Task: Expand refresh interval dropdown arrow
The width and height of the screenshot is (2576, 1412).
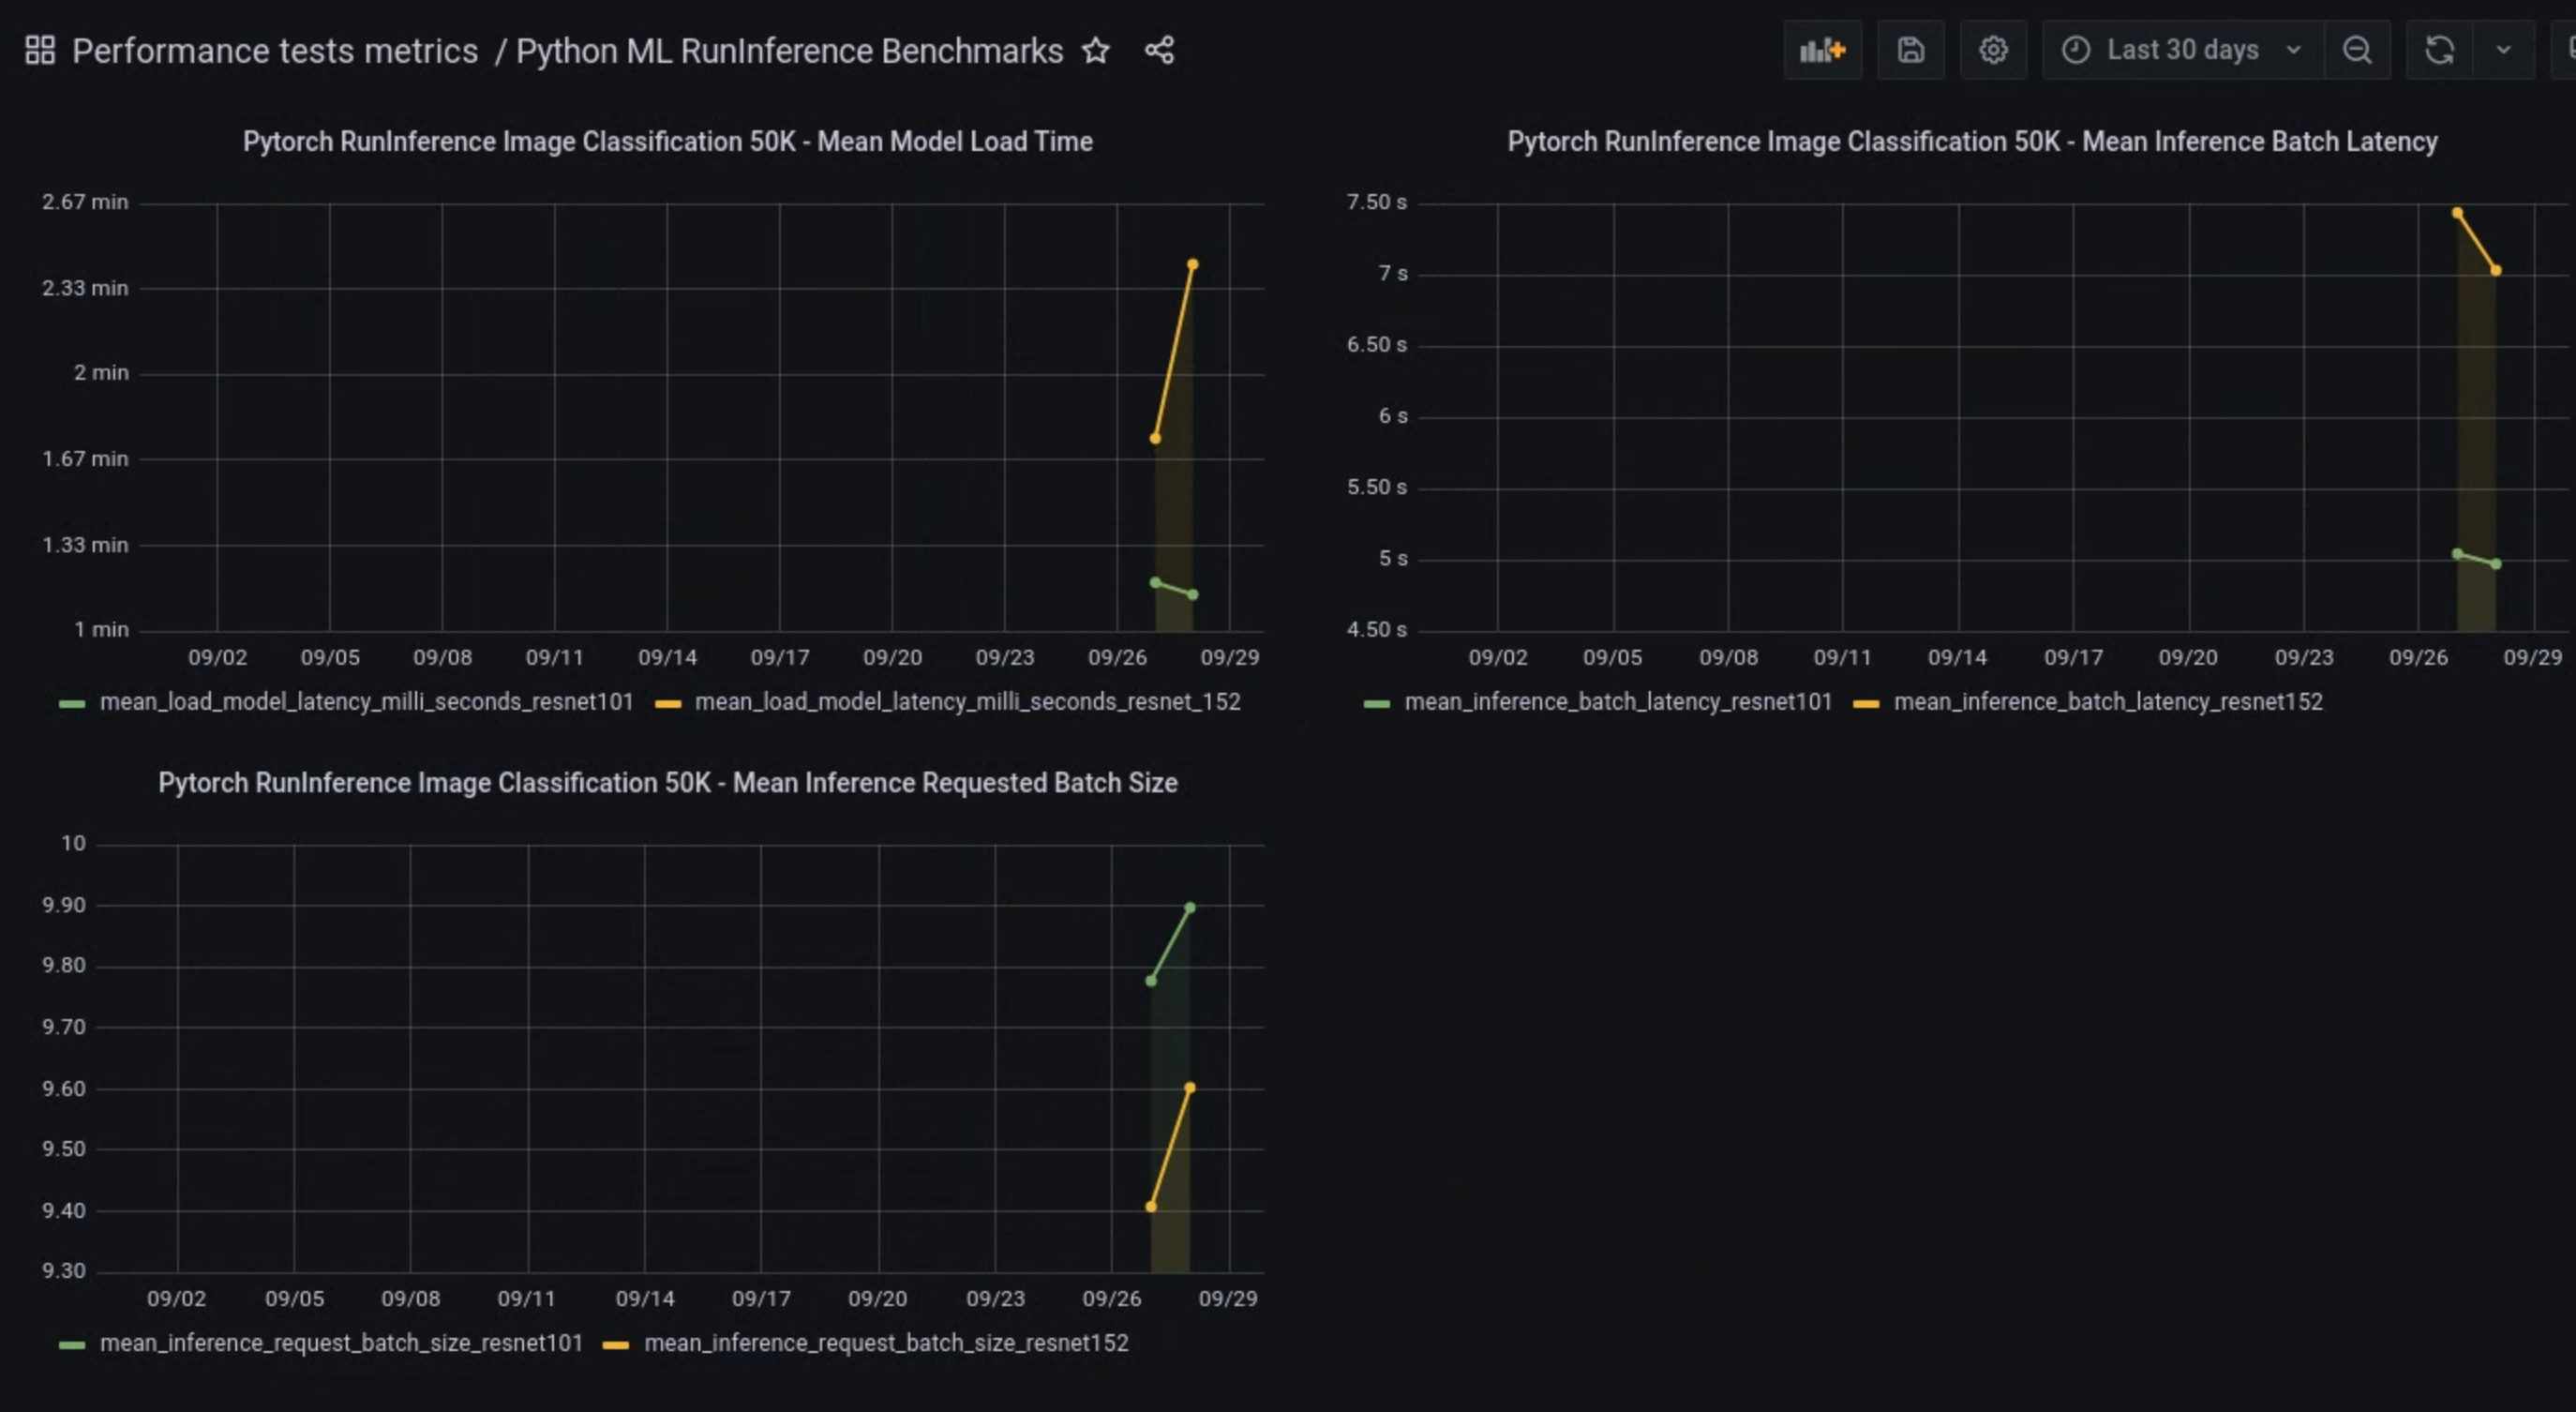Action: [x=2503, y=50]
